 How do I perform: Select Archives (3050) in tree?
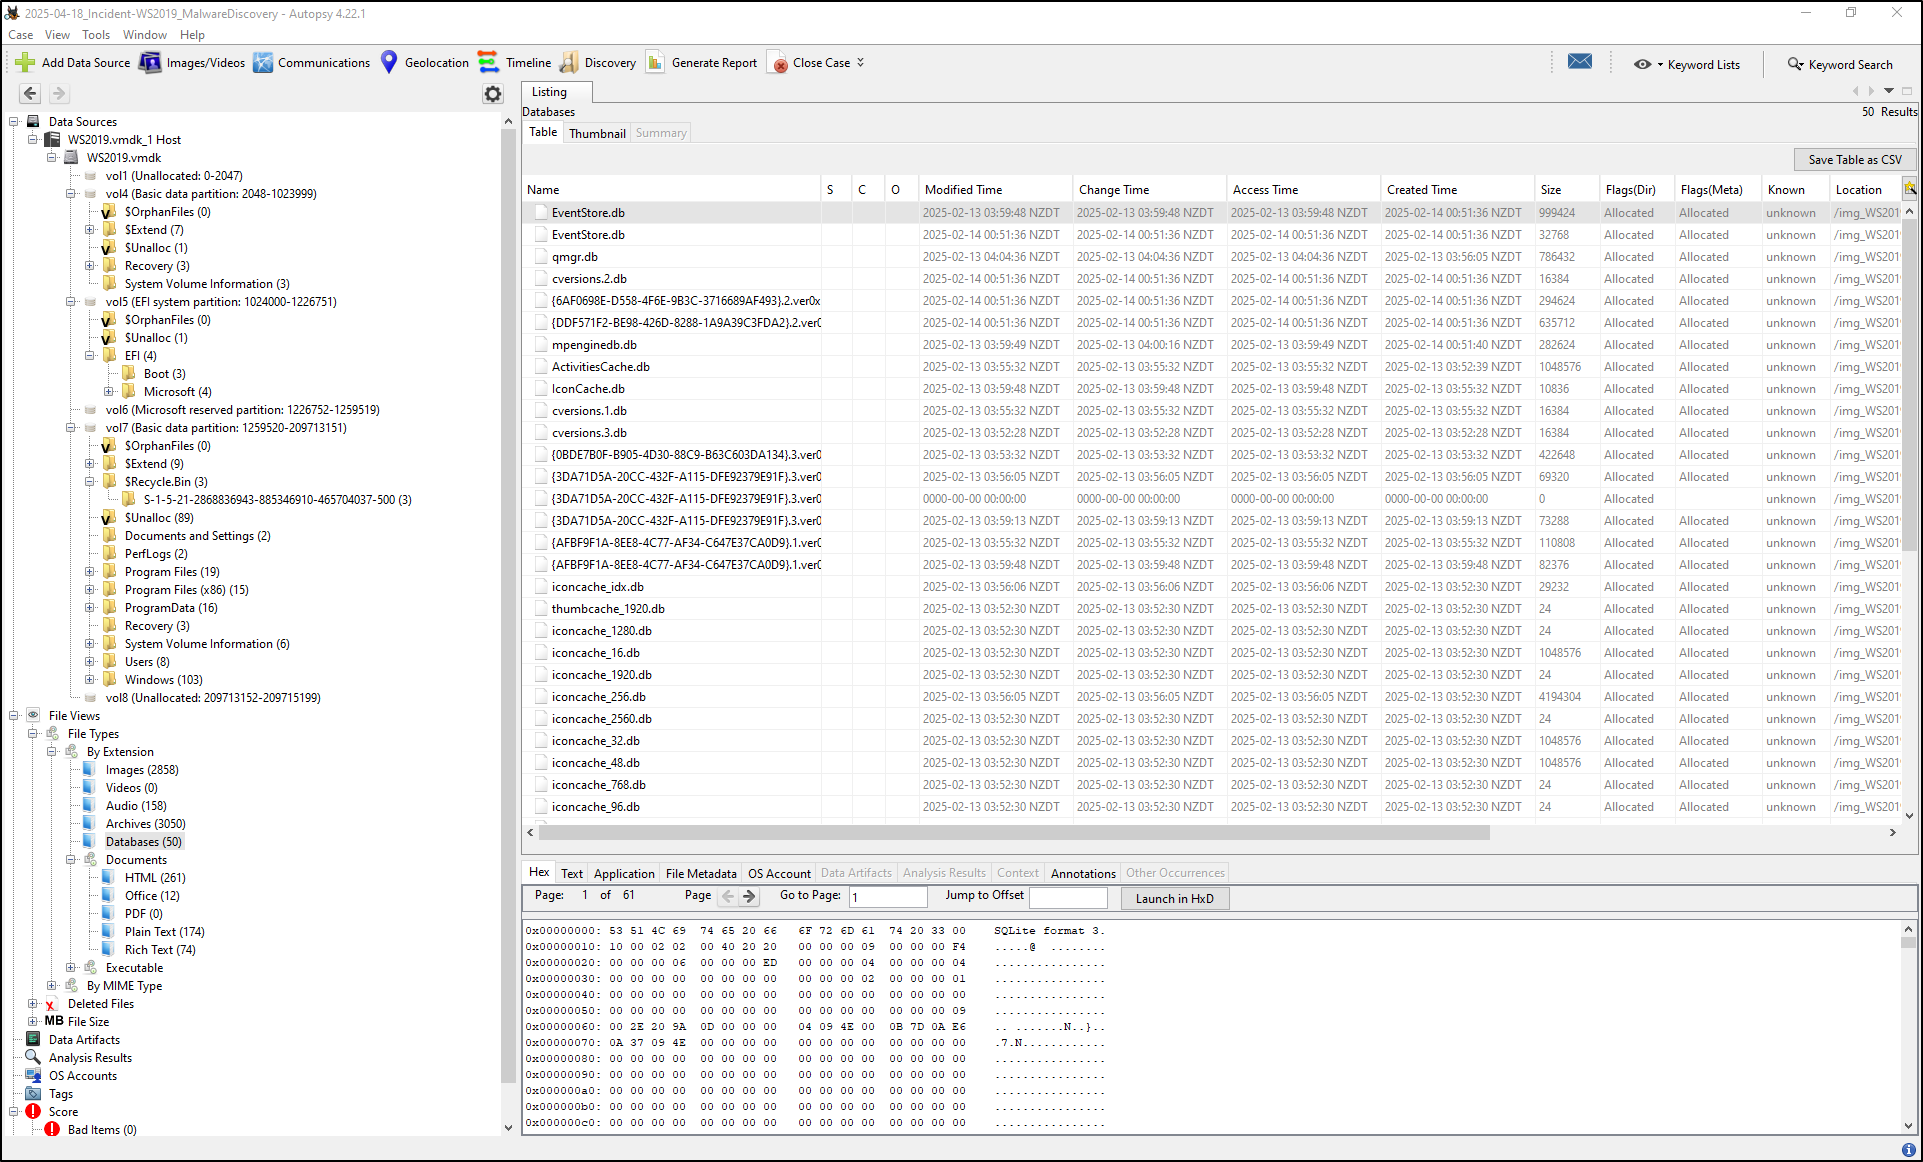(x=145, y=824)
